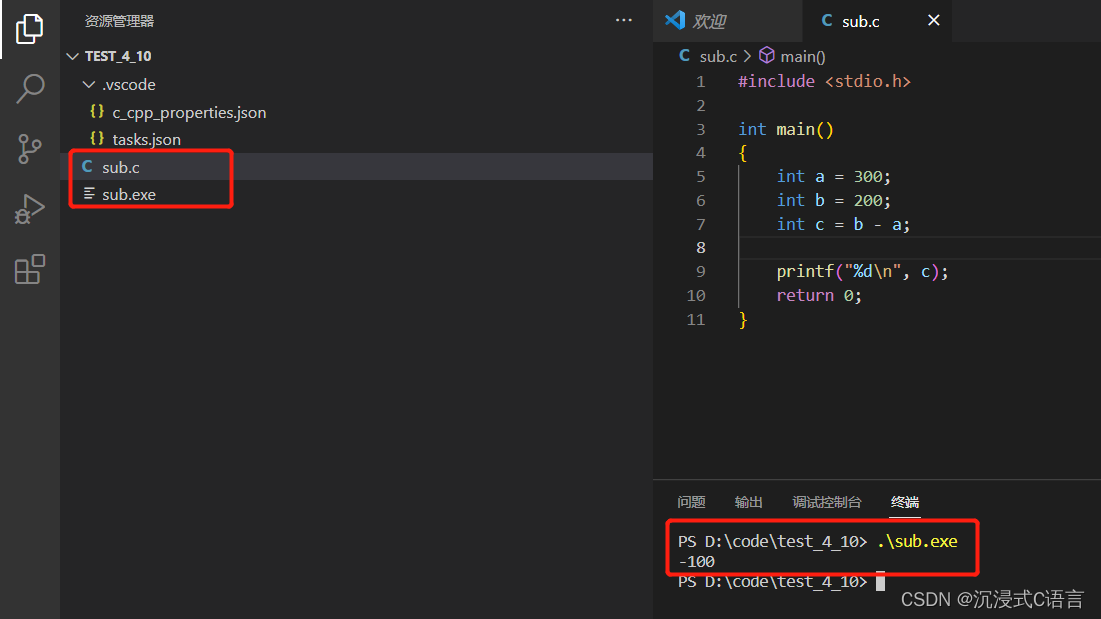Open explorer more actions ellipsis menu

(x=624, y=20)
